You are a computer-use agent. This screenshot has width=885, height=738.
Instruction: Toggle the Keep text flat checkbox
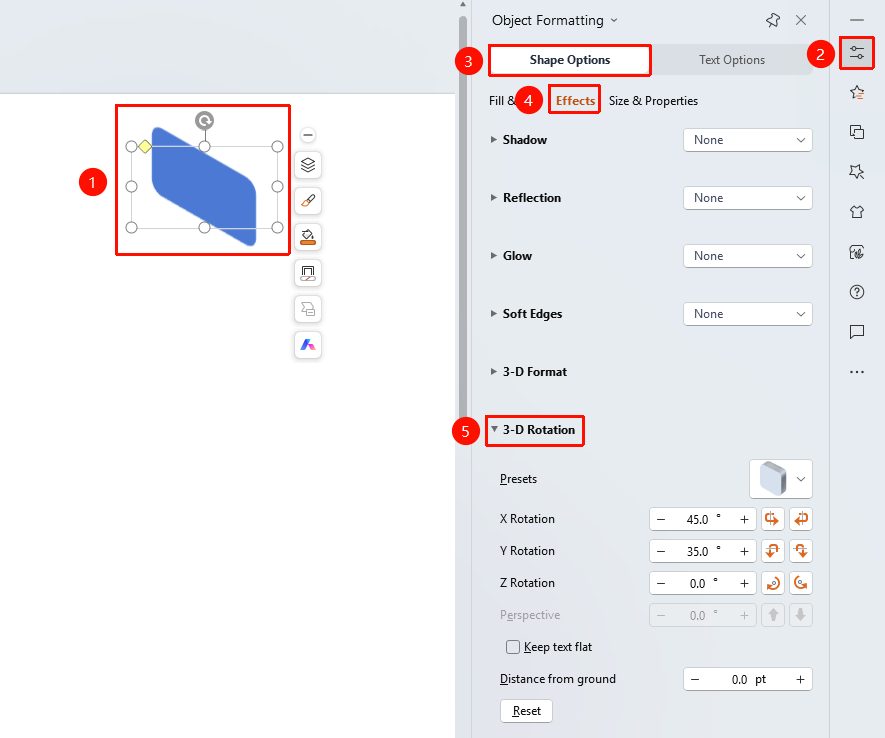[x=512, y=647]
